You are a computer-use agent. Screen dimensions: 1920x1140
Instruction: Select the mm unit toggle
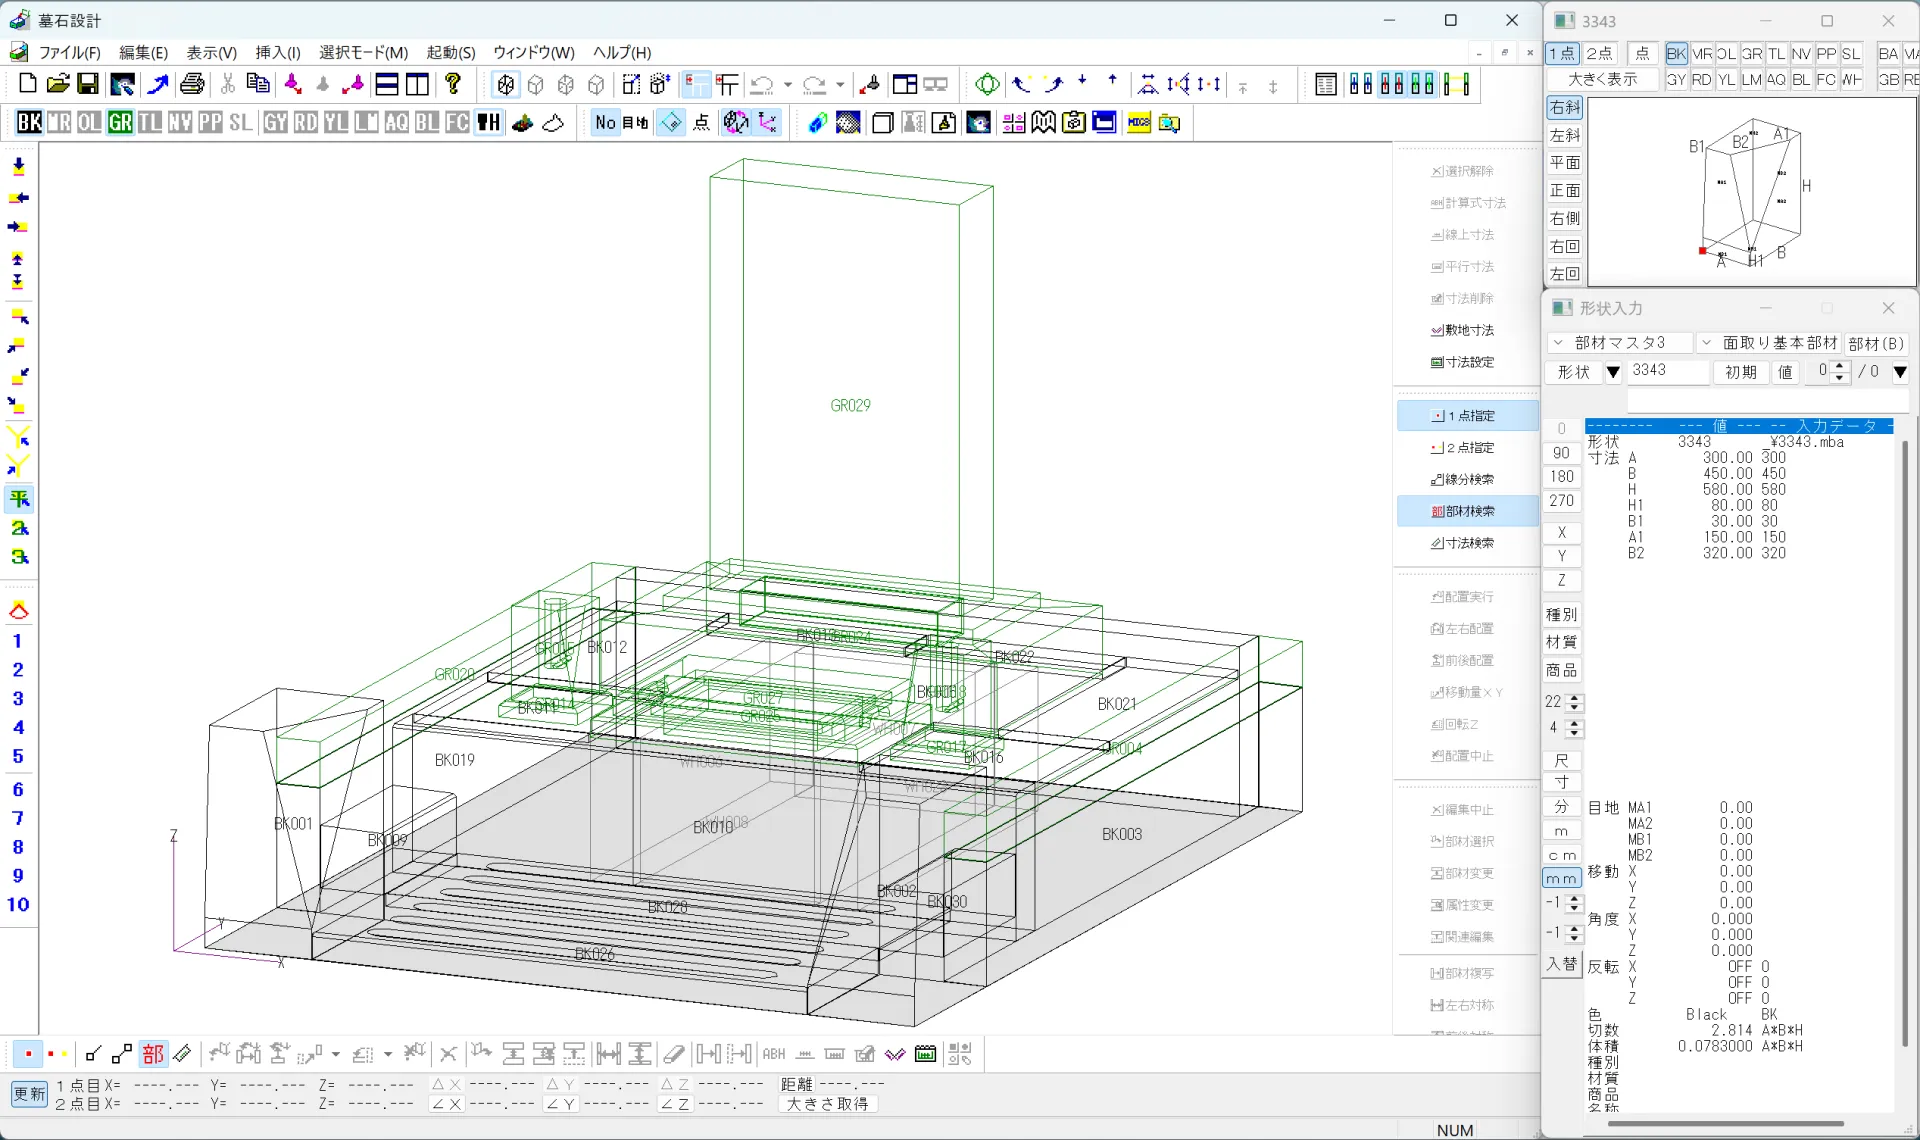click(1561, 878)
